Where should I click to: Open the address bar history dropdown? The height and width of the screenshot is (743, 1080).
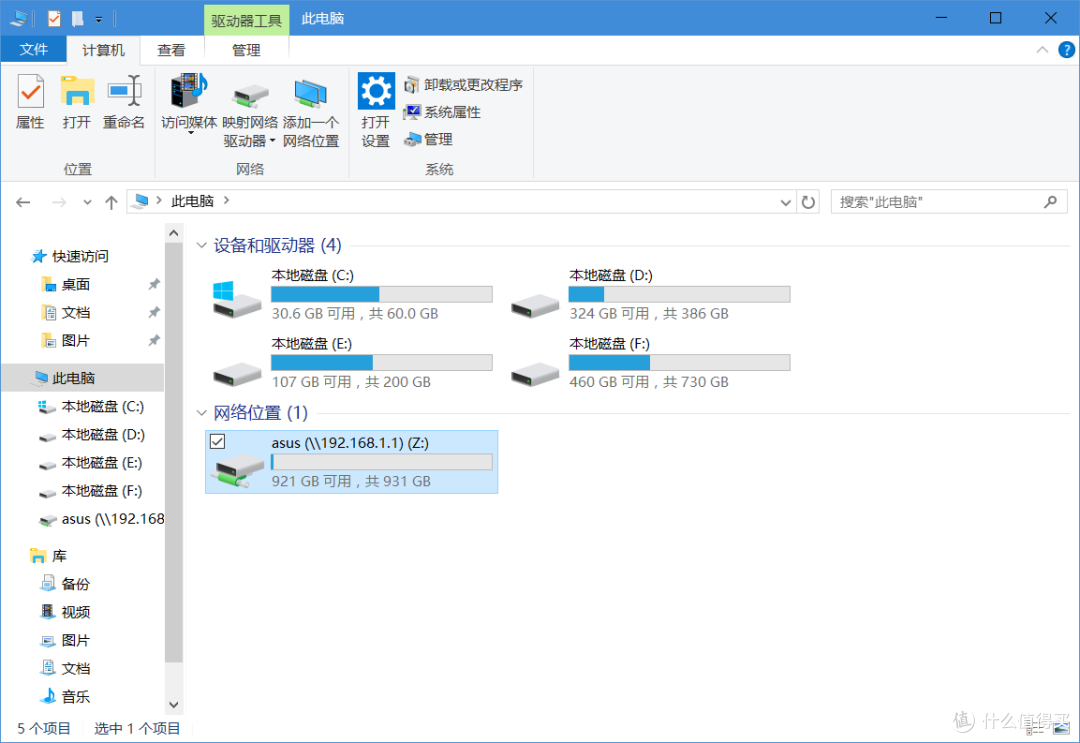coord(785,202)
